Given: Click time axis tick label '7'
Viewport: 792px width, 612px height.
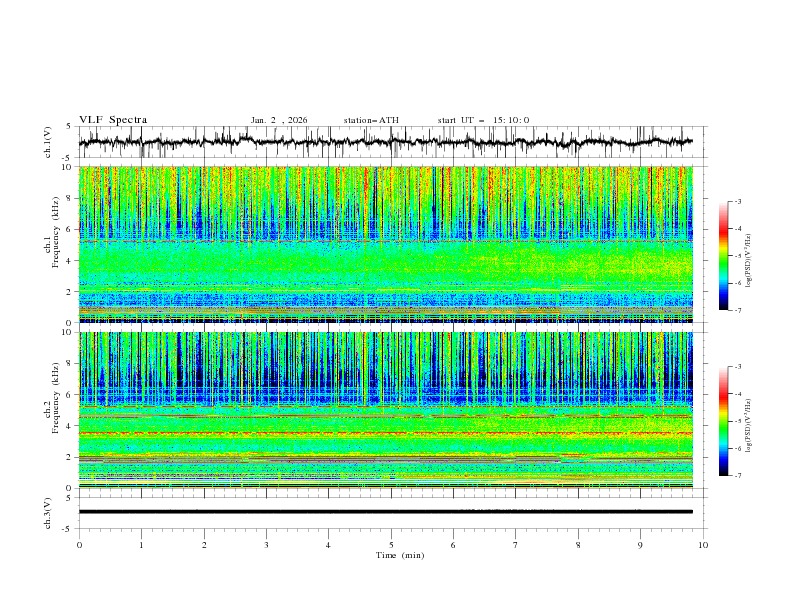Looking at the screenshot, I should (516, 545).
